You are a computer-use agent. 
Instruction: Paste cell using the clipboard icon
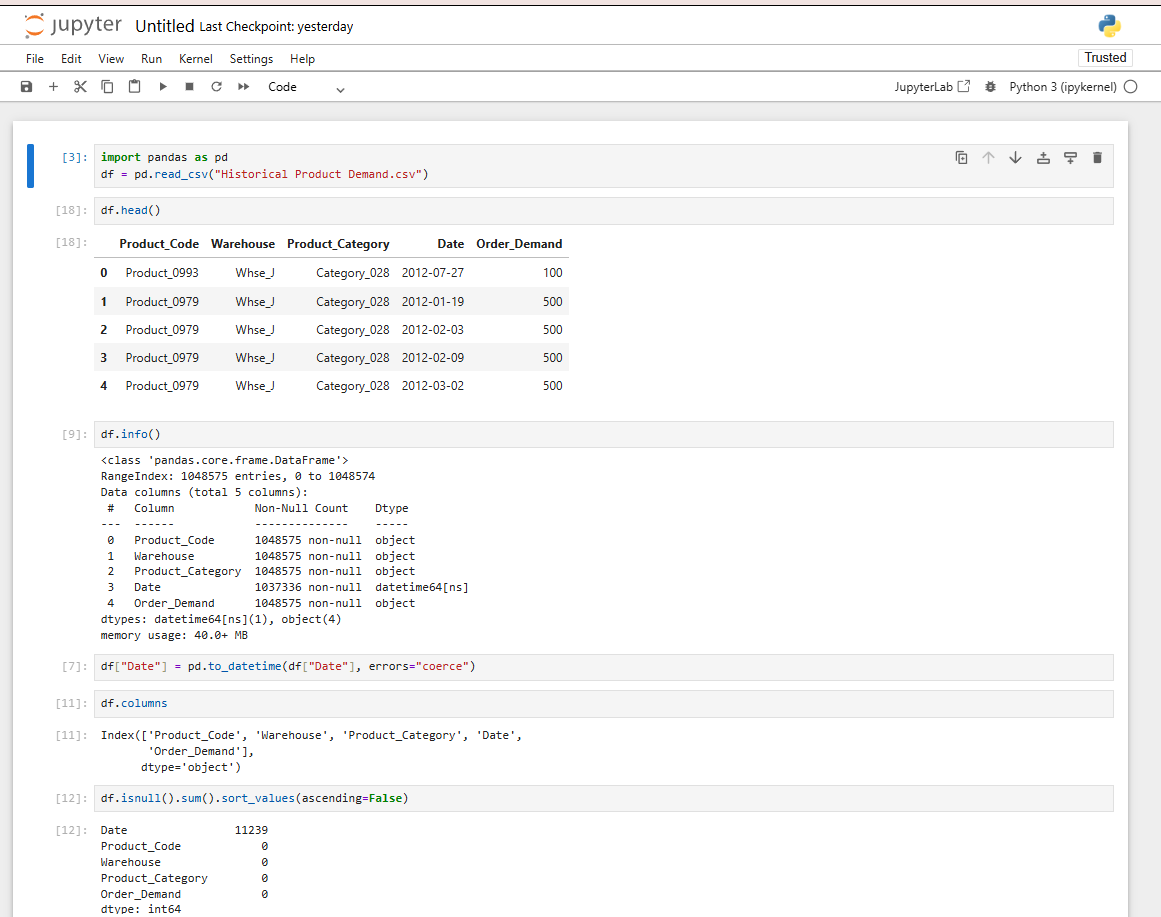(x=134, y=87)
